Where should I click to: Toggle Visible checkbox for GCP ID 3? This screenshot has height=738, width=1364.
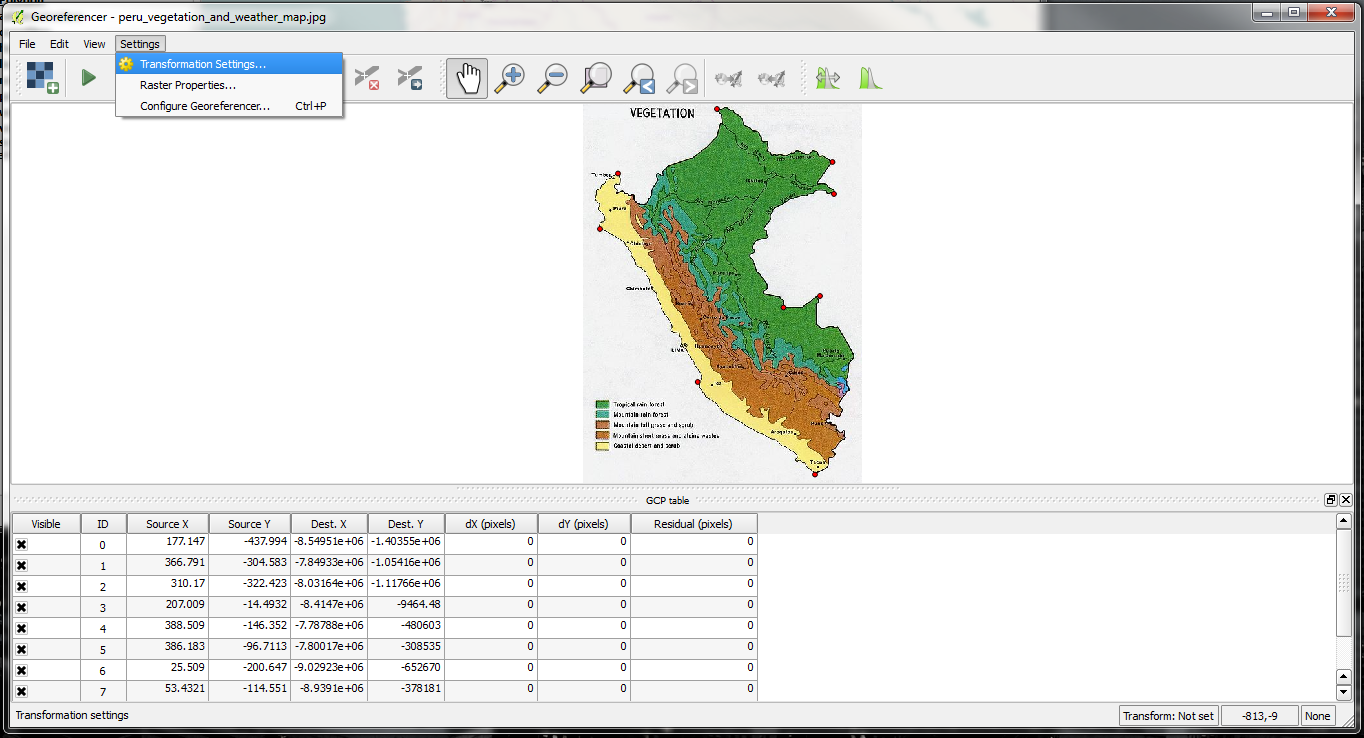click(21, 607)
